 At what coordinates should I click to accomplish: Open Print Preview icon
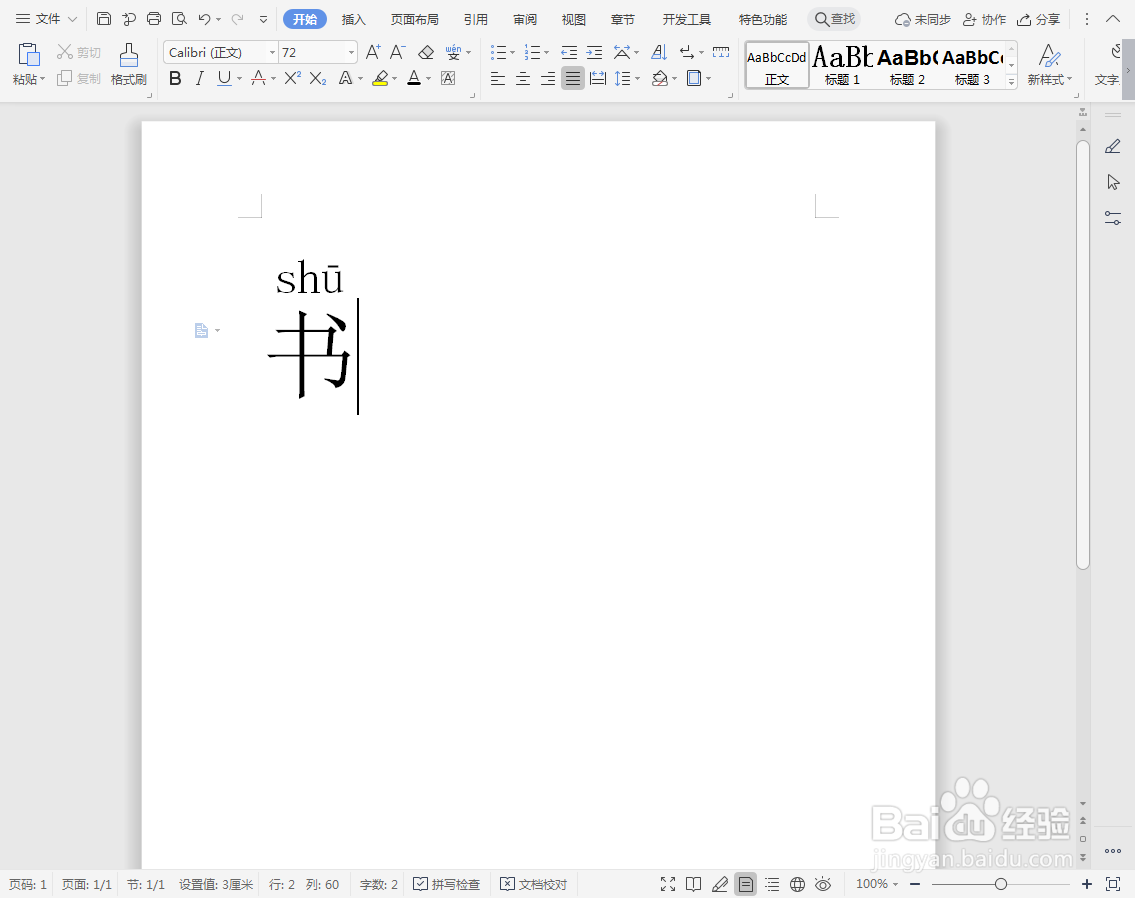click(x=179, y=19)
